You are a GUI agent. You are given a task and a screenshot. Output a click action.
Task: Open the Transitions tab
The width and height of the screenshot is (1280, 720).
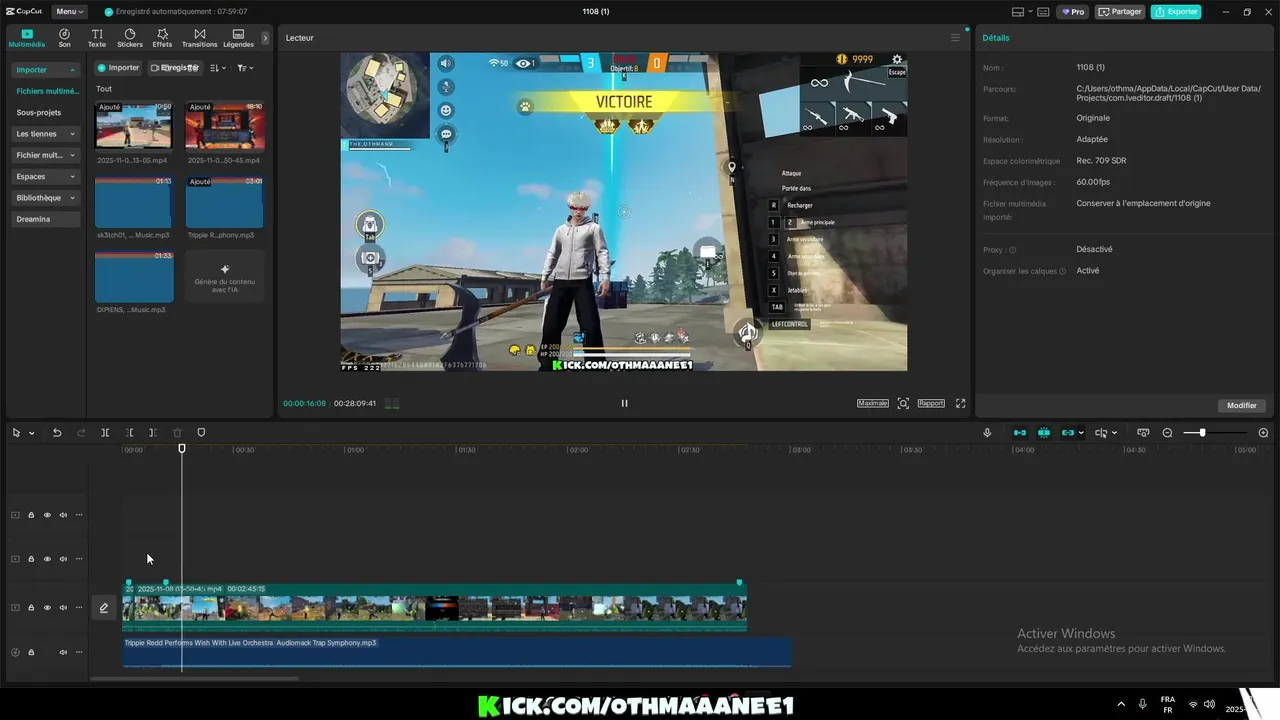tap(199, 38)
